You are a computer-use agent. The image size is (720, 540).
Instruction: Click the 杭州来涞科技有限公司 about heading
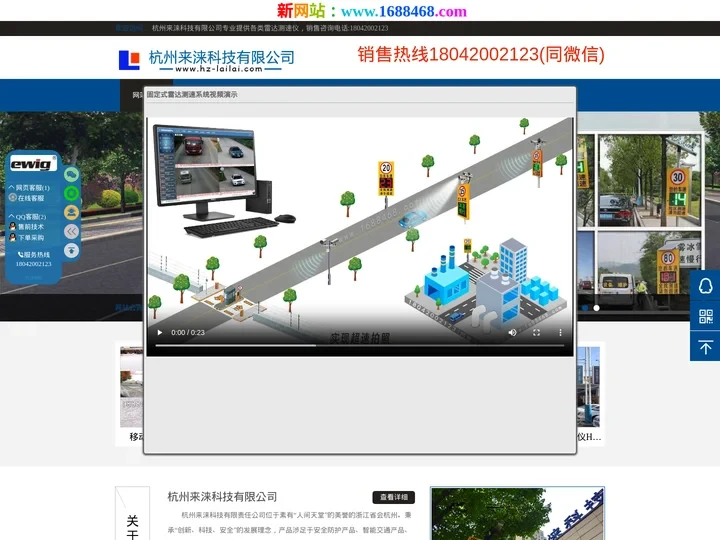tap(222, 497)
